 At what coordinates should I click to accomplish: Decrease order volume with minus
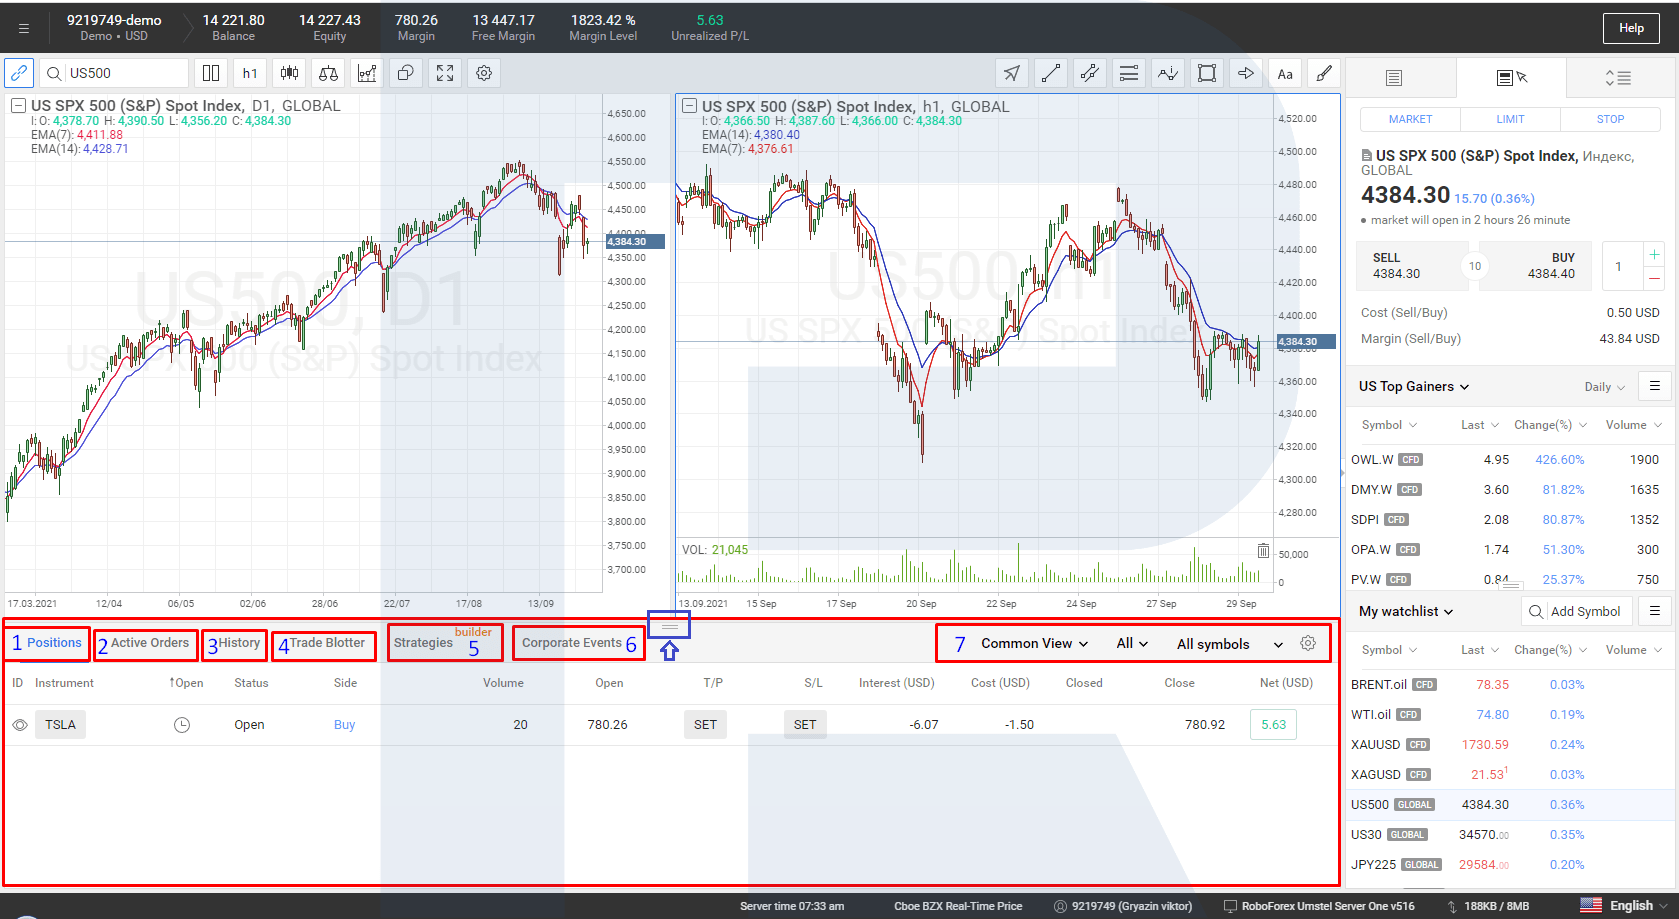1654,279
